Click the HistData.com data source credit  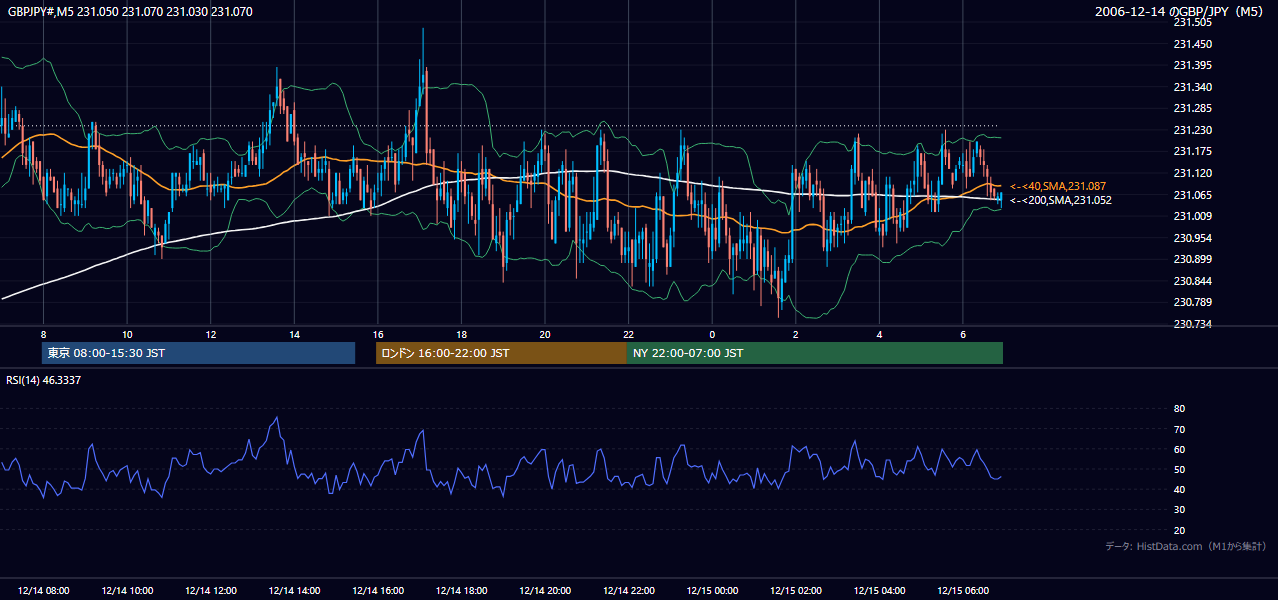click(1186, 546)
